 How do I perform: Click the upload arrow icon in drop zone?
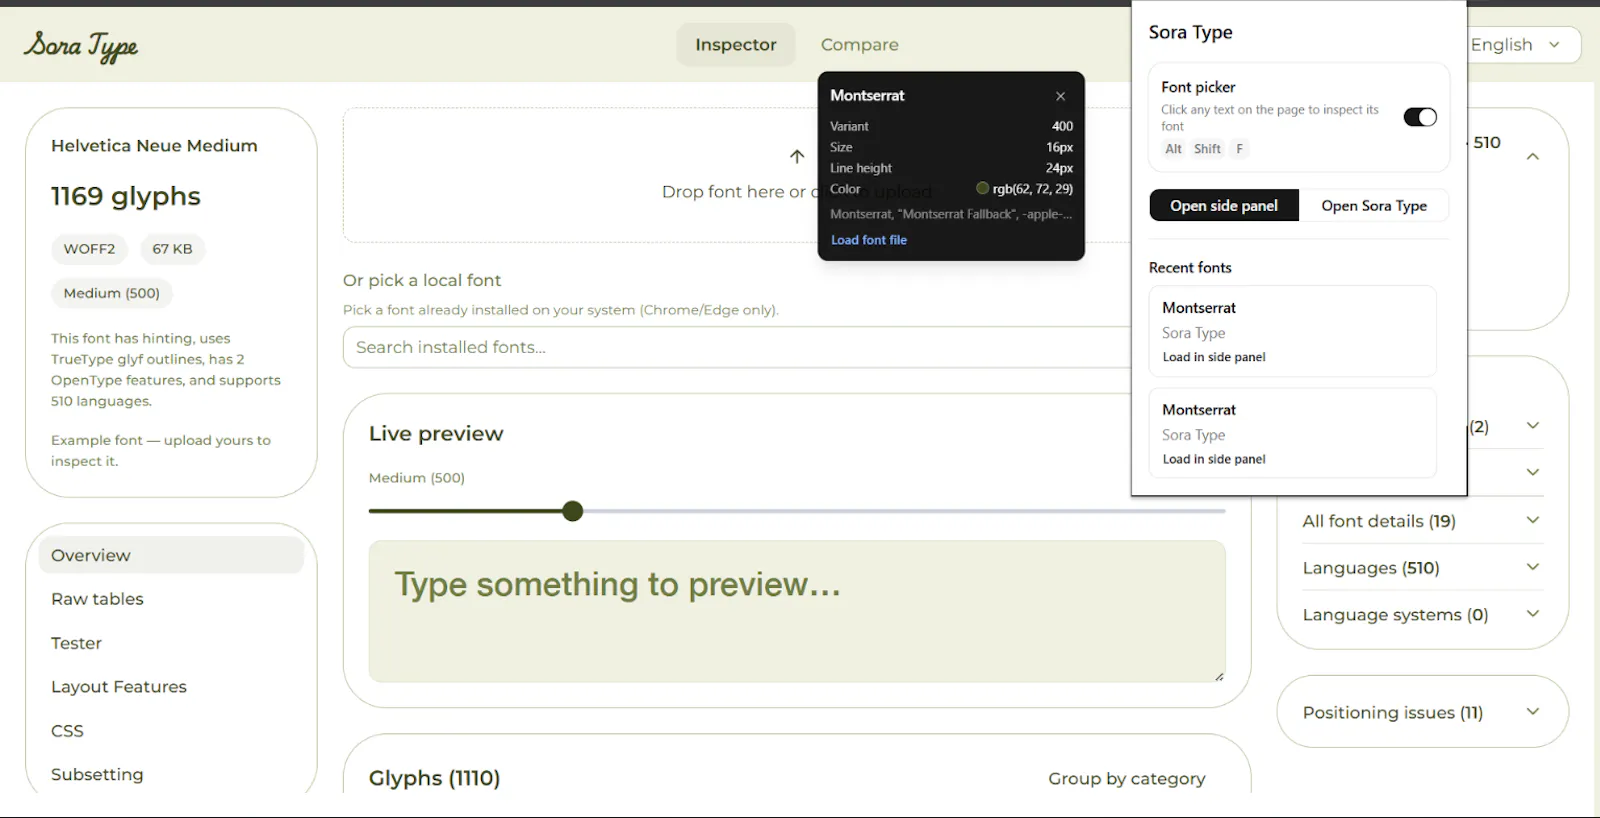point(797,156)
